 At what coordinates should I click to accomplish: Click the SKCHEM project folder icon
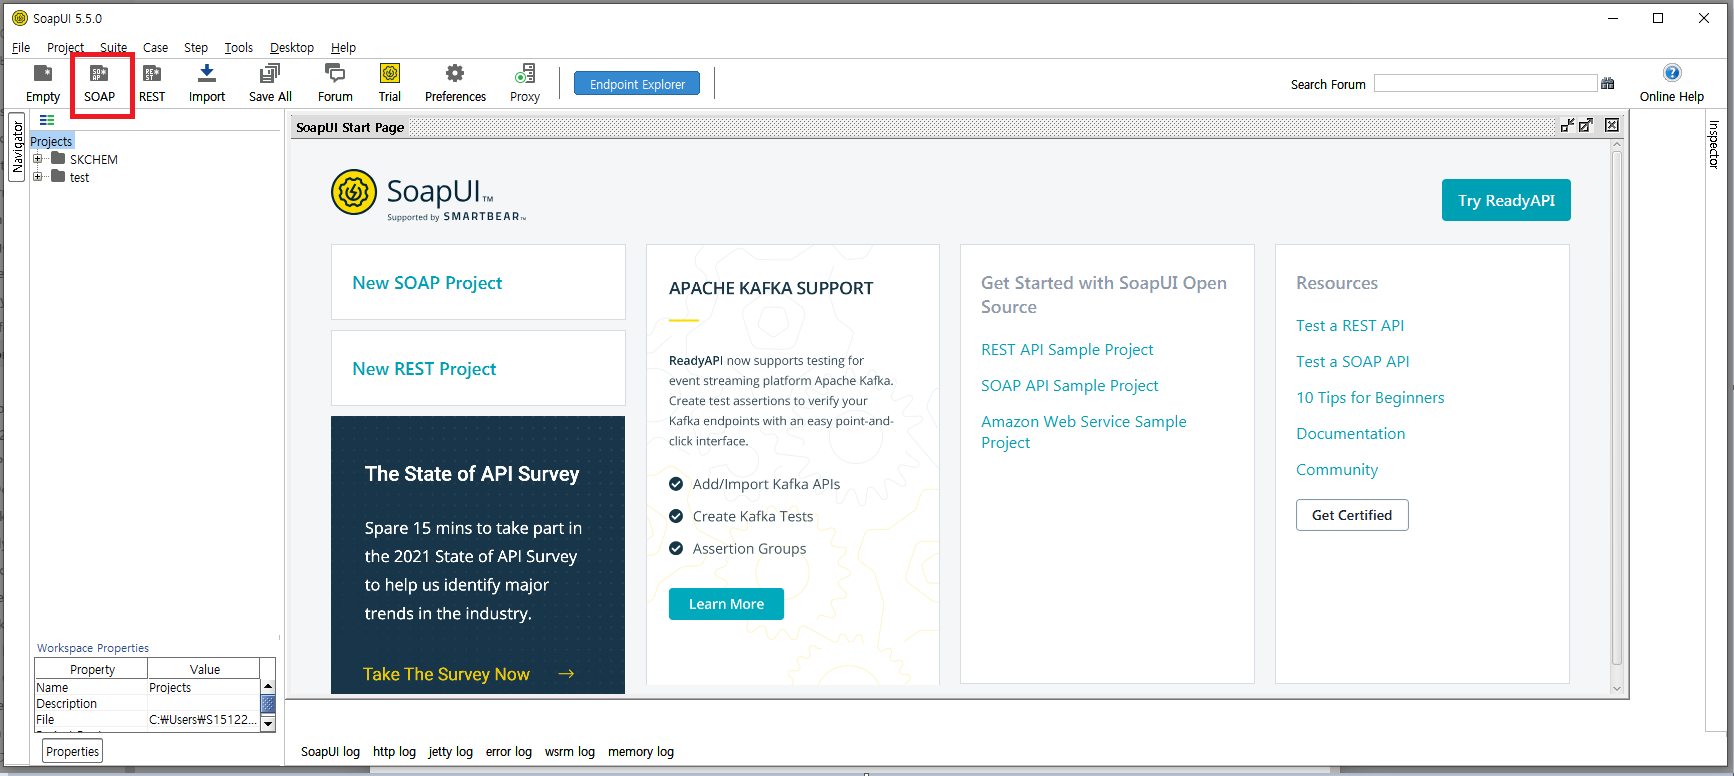[58, 159]
